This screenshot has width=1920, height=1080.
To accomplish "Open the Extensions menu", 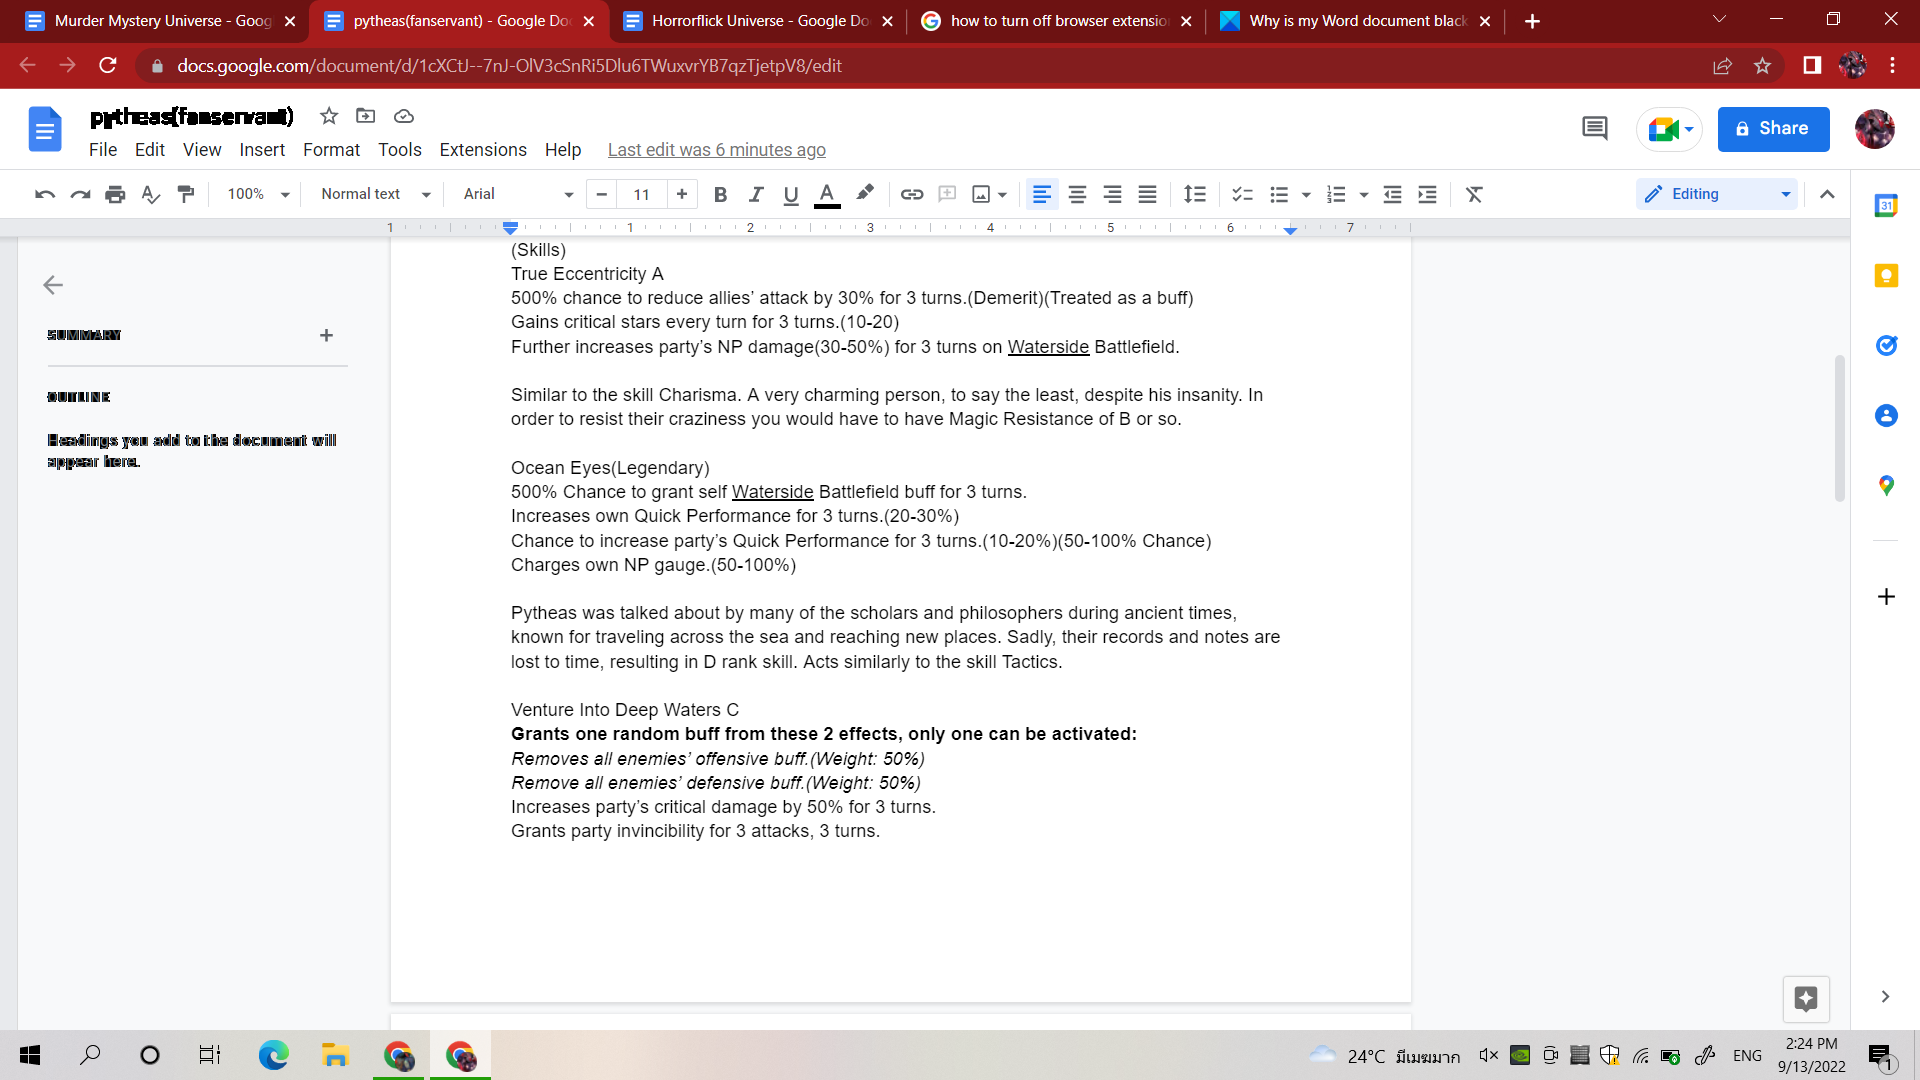I will click(x=482, y=150).
